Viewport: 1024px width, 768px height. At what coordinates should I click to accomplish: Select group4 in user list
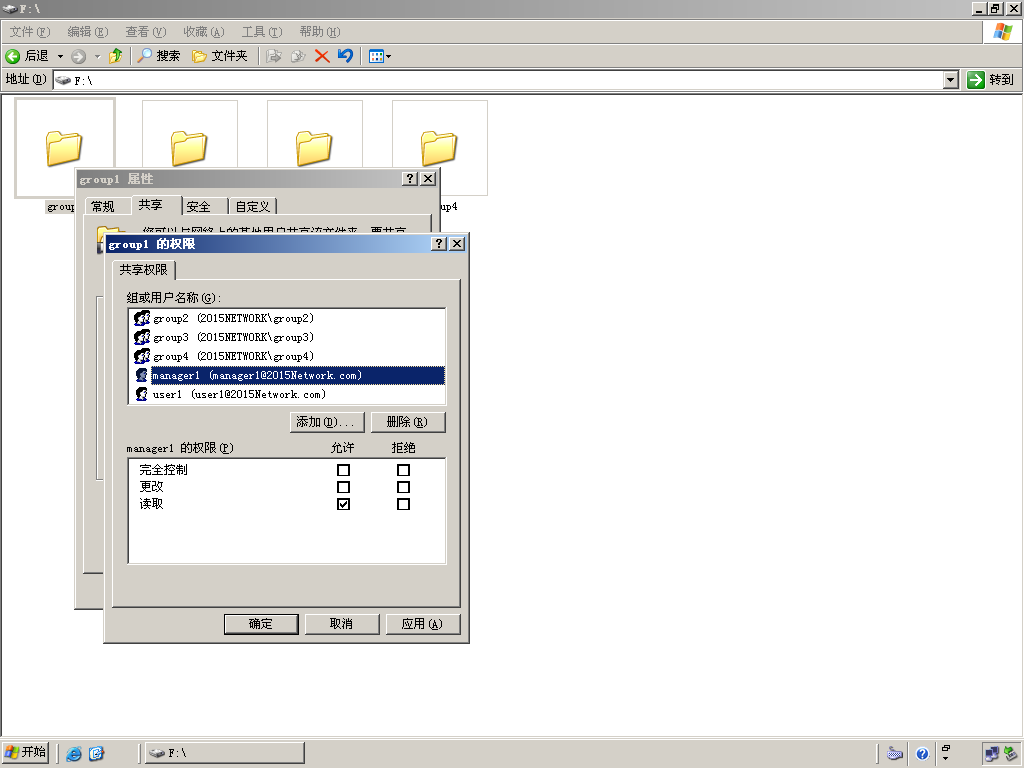point(287,356)
